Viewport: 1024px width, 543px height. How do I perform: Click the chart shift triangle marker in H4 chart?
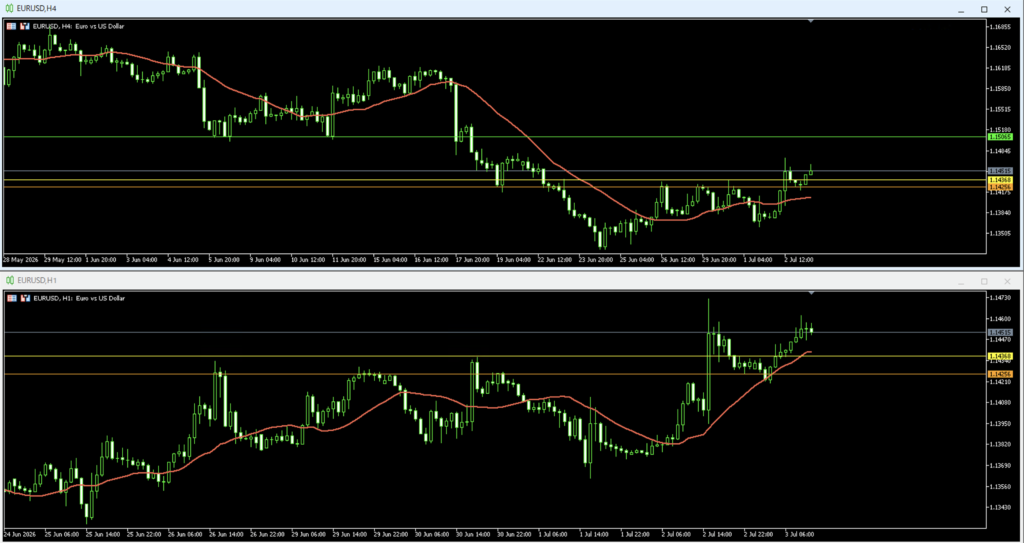click(x=810, y=22)
